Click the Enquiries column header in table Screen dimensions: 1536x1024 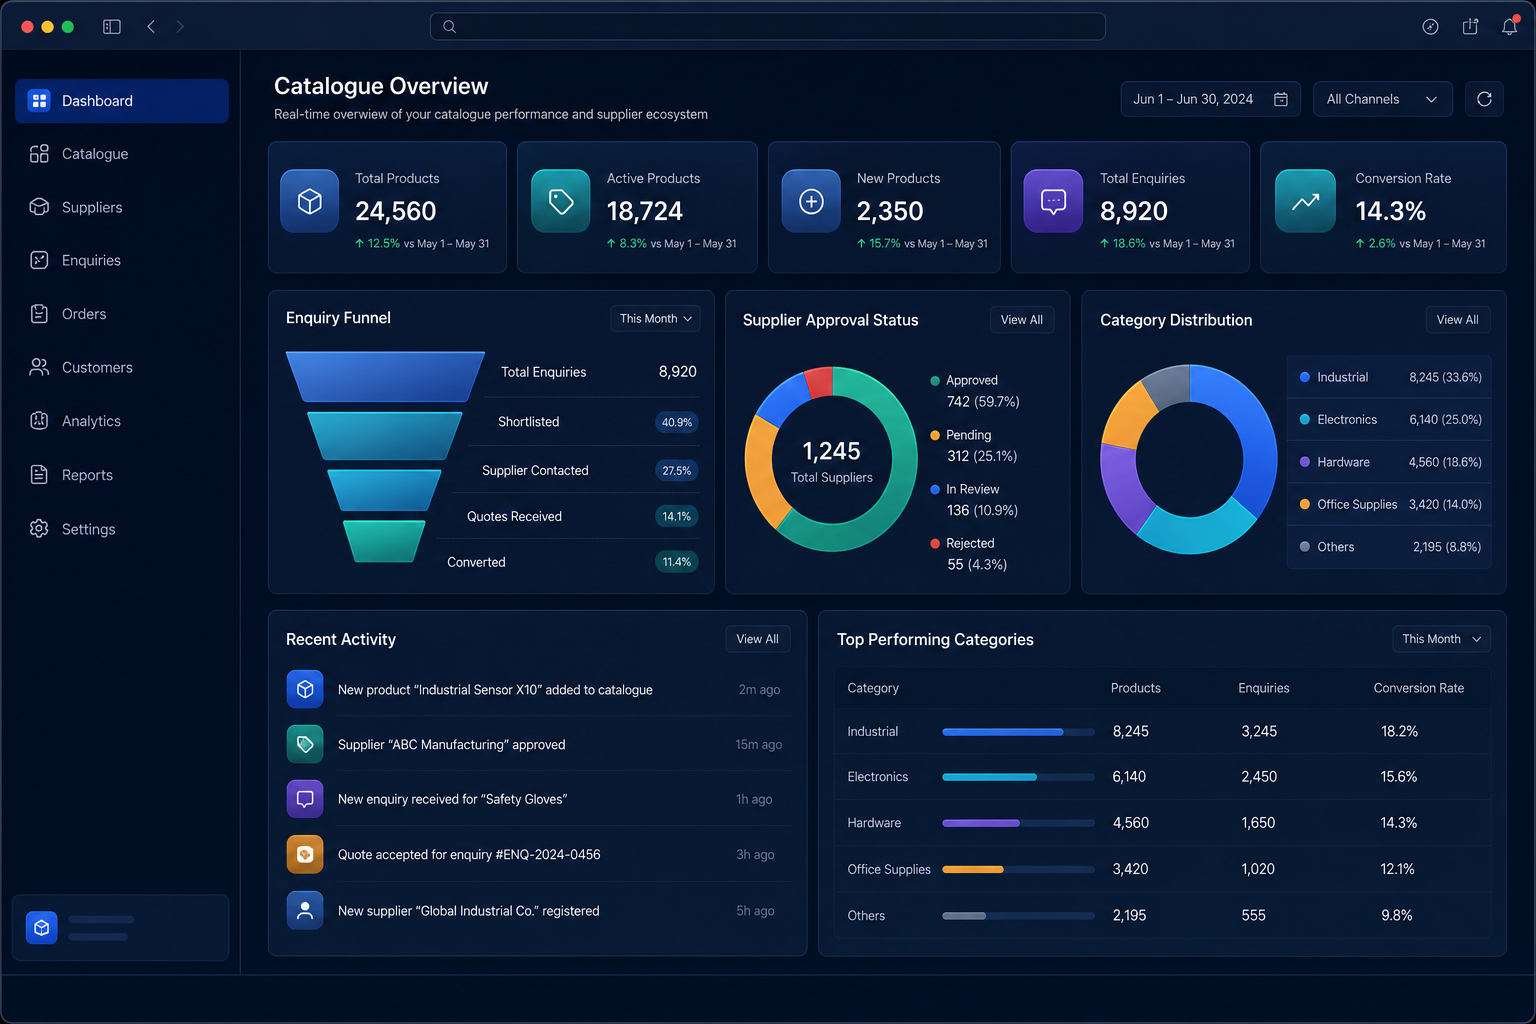tap(1264, 688)
